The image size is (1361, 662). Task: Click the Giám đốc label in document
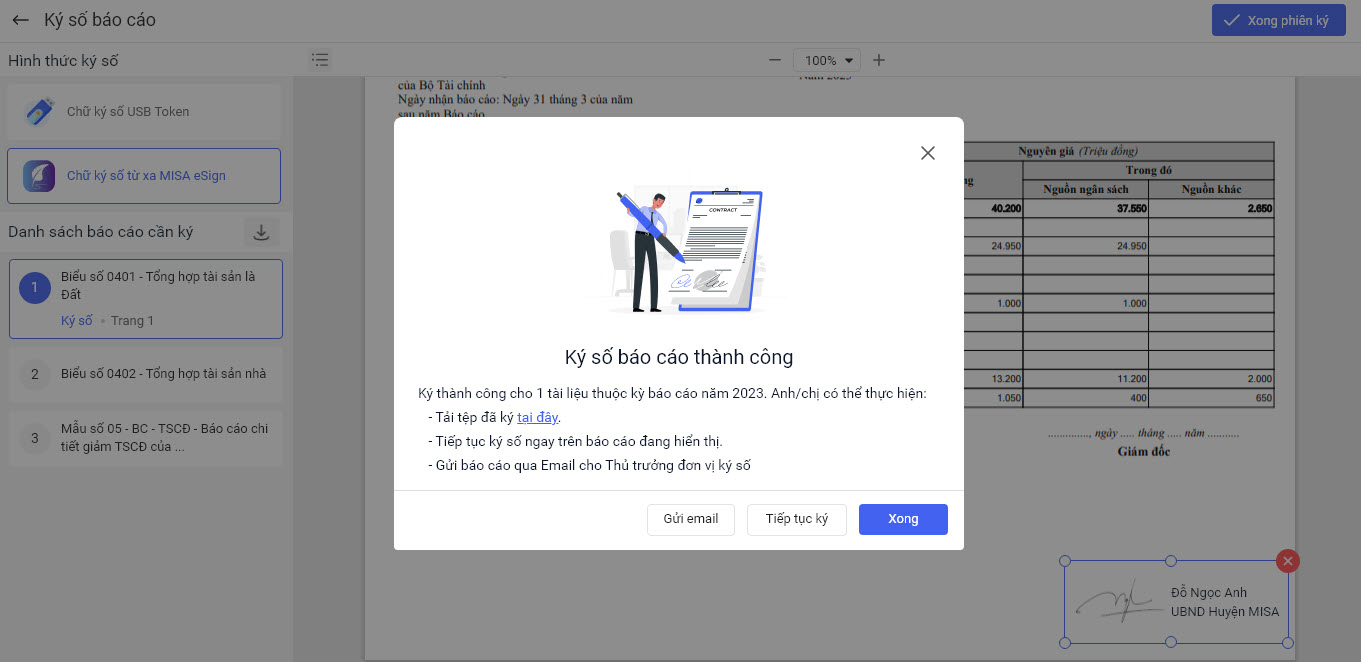coord(1143,452)
